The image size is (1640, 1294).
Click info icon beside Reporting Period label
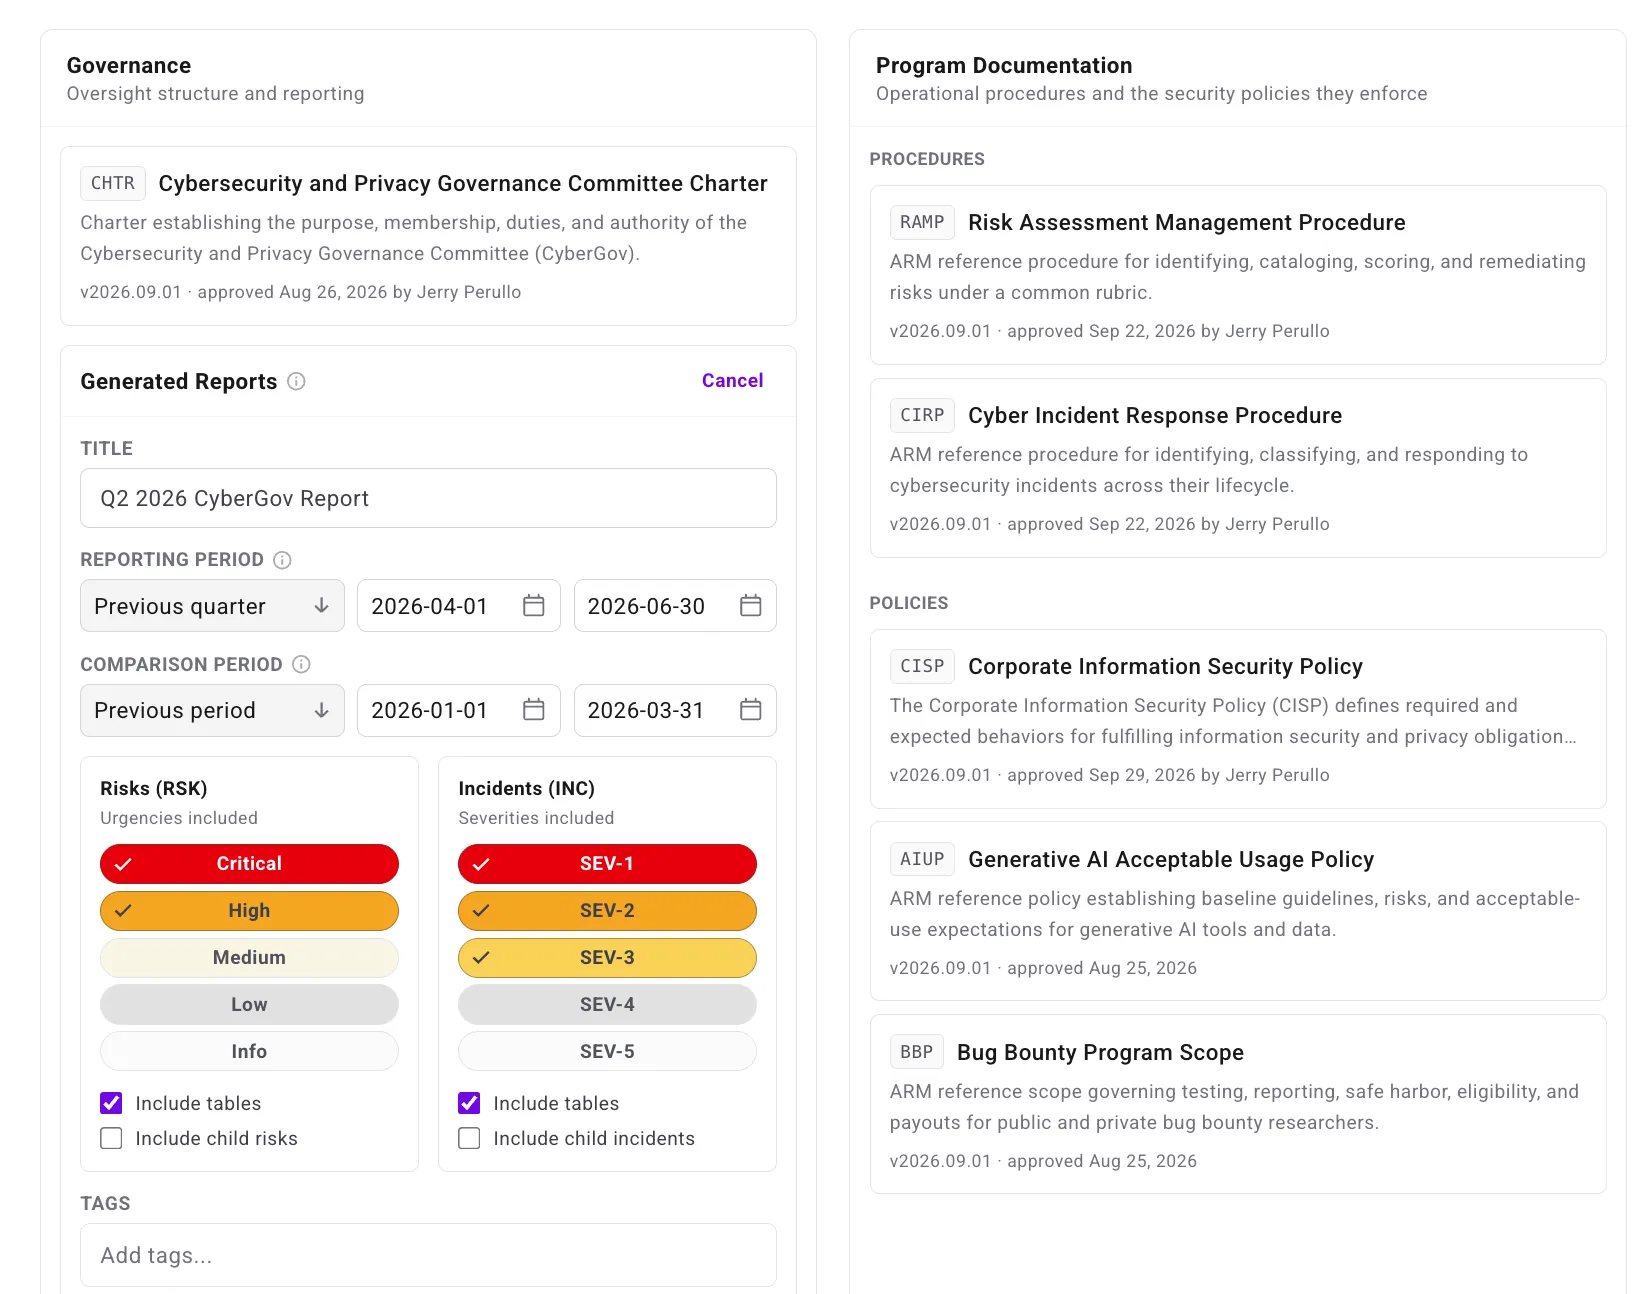coord(282,560)
